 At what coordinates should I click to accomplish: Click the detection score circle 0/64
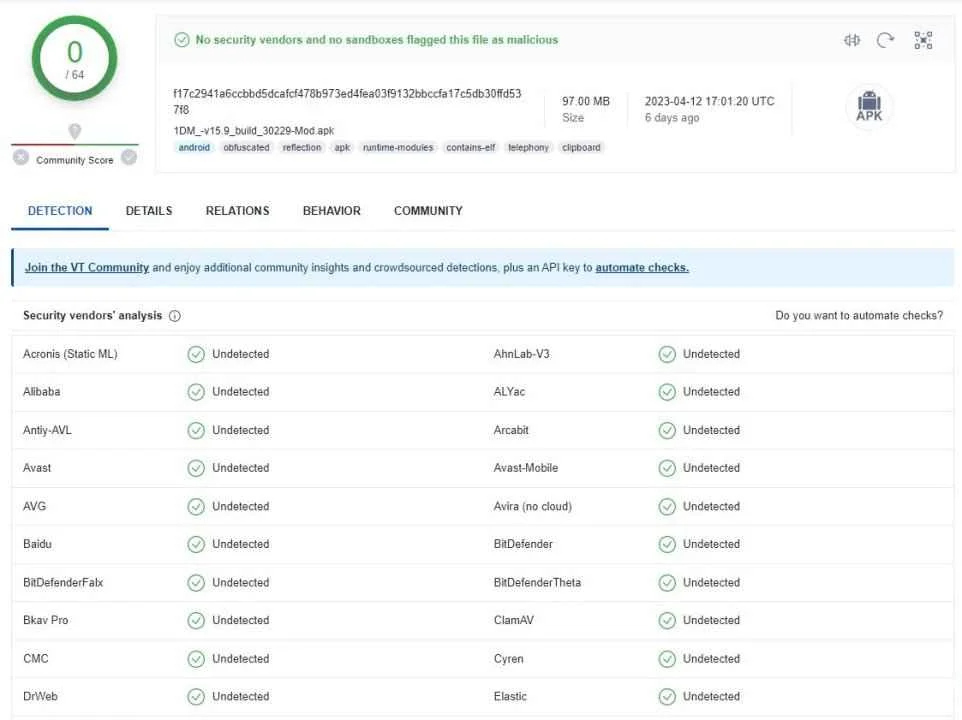(74, 58)
